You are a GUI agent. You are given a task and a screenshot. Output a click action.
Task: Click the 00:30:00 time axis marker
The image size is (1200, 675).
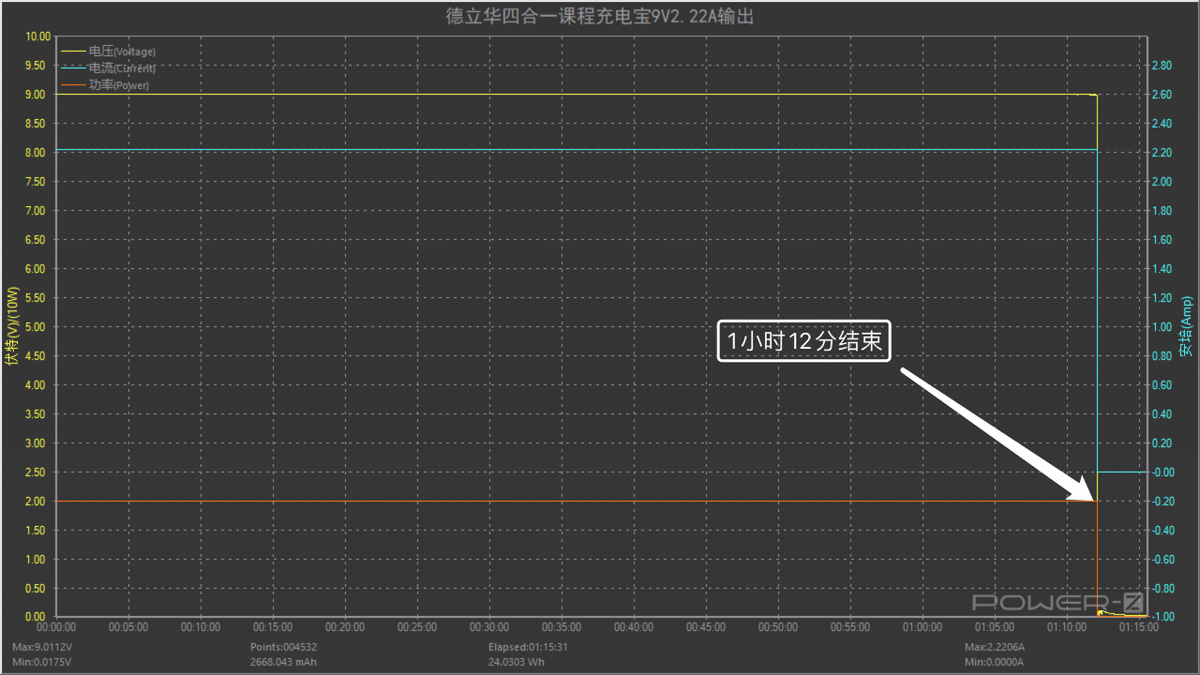[489, 628]
